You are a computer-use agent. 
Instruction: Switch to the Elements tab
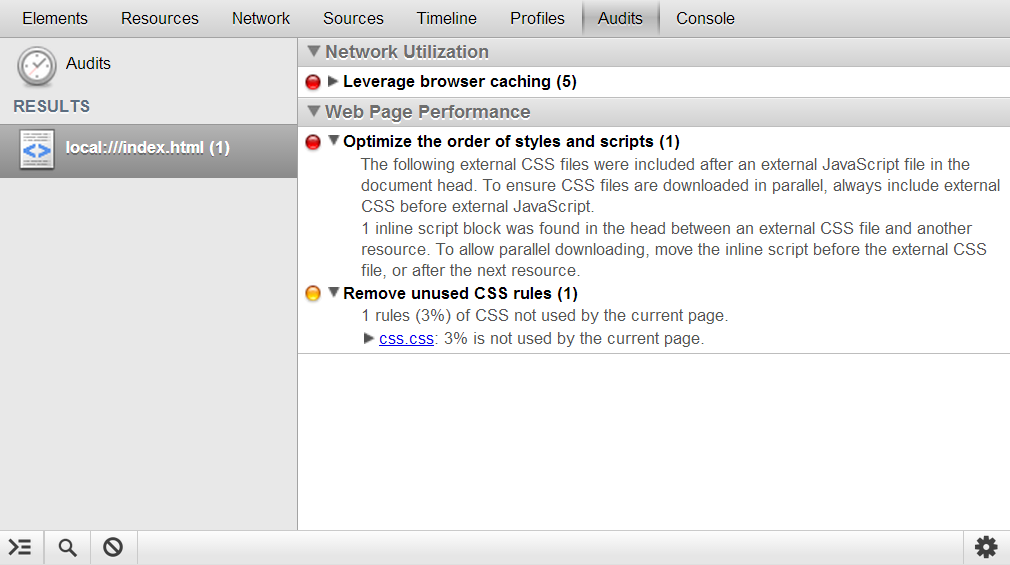(x=55, y=18)
